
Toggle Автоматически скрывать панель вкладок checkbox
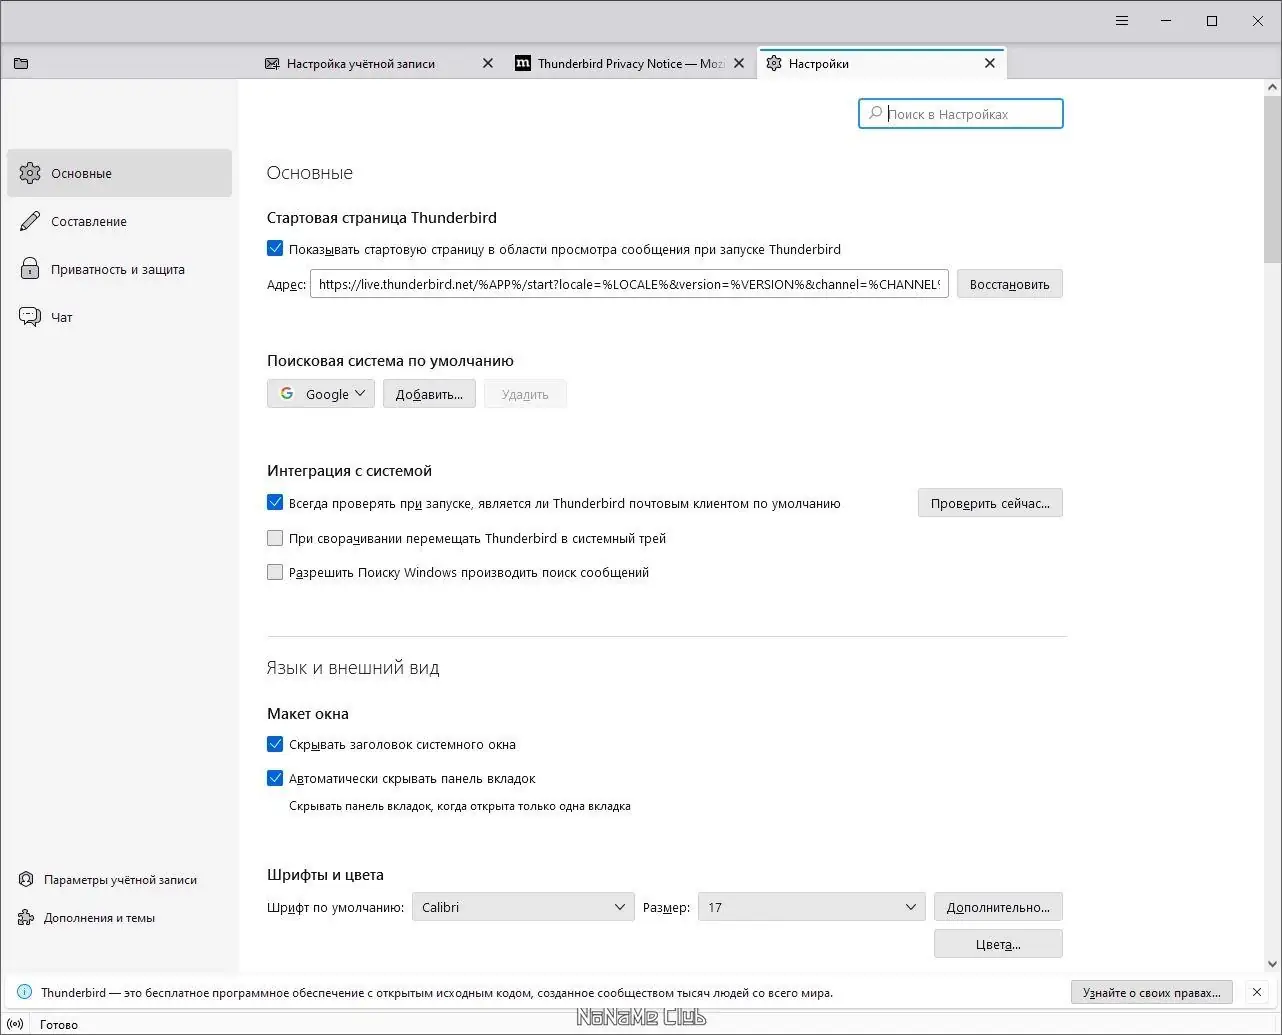point(275,778)
